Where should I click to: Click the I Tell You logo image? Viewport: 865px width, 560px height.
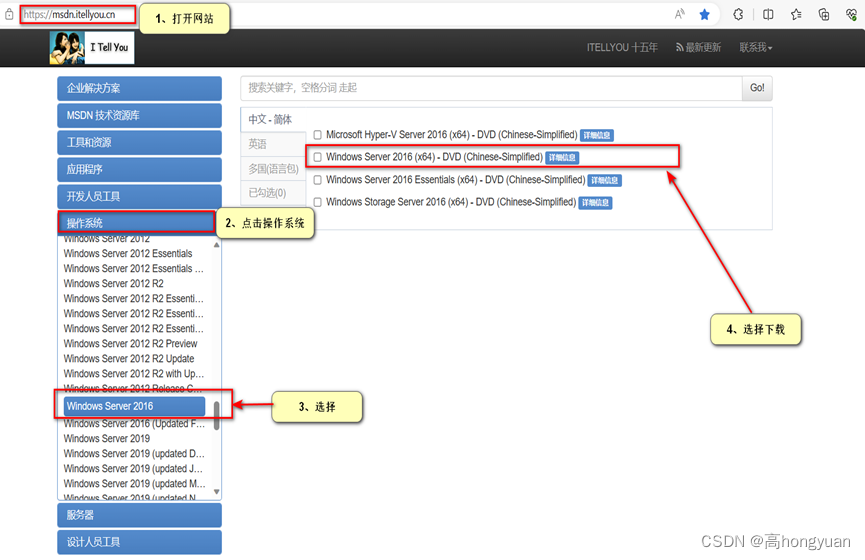[x=92, y=47]
